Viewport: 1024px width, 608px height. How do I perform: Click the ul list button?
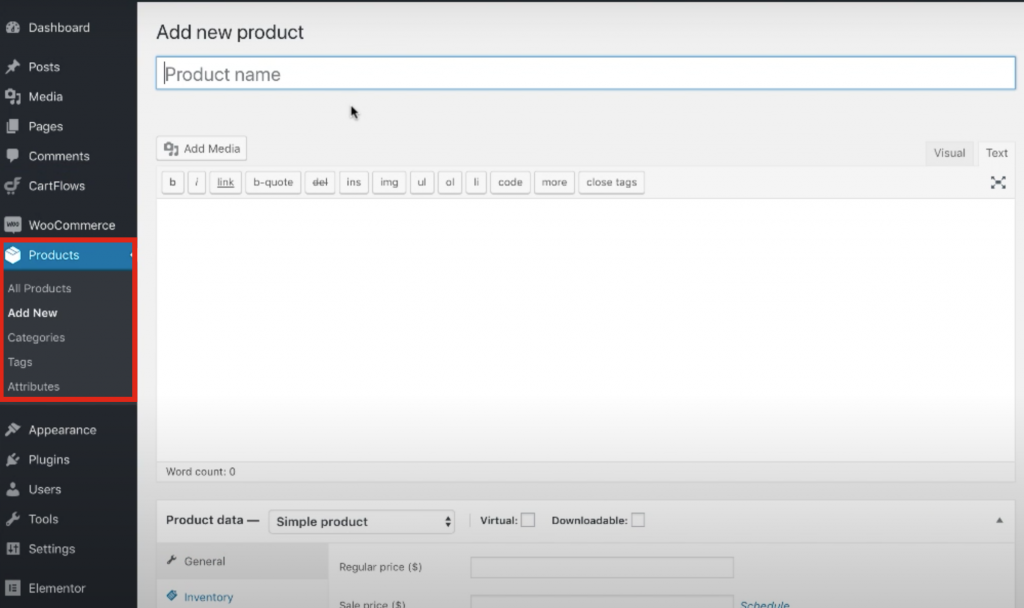point(422,182)
